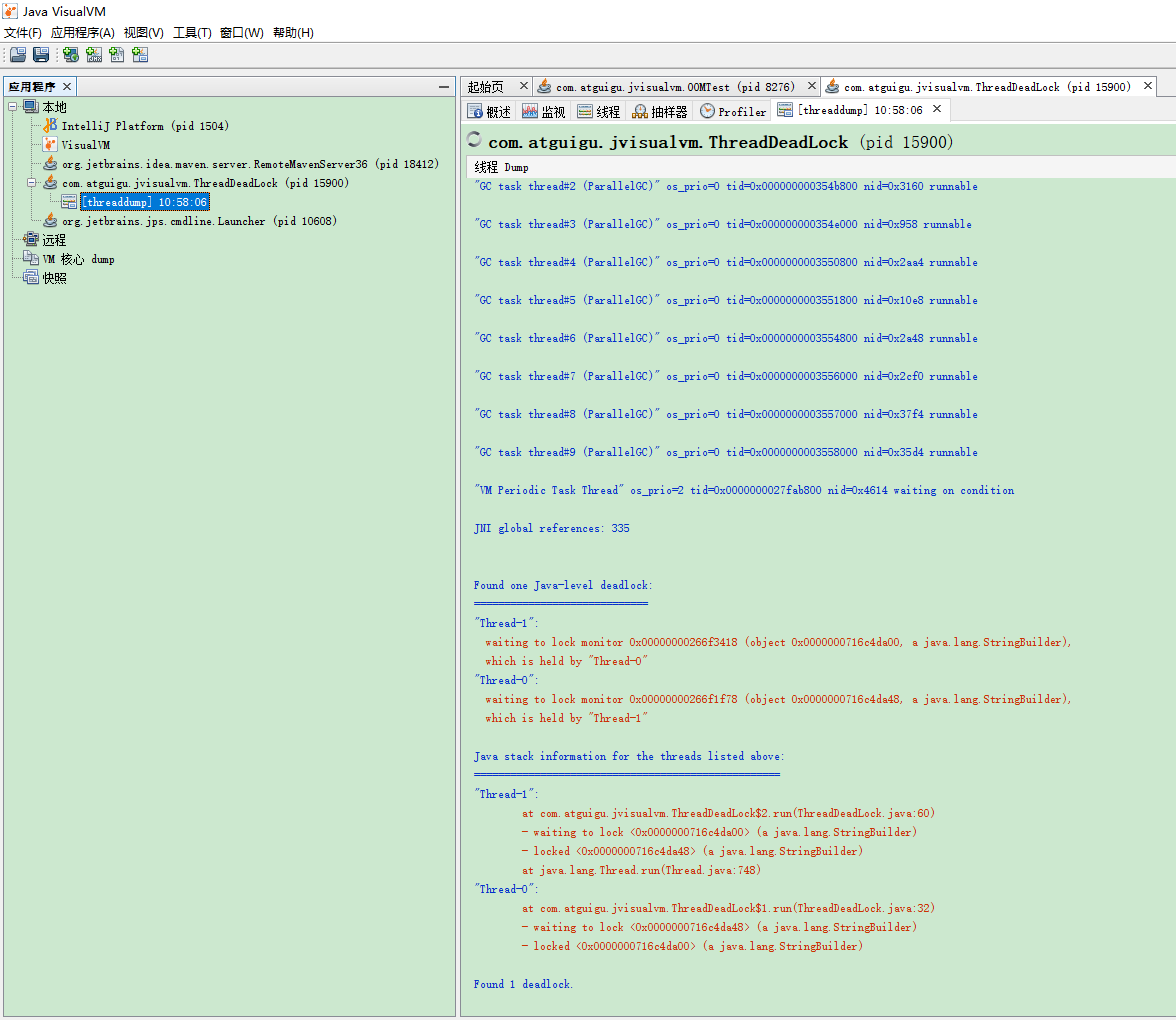Viewport: 1176px width, 1020px height.
Task: Click the 'Found one Java-level deadlock:' line
Action: pos(563,585)
